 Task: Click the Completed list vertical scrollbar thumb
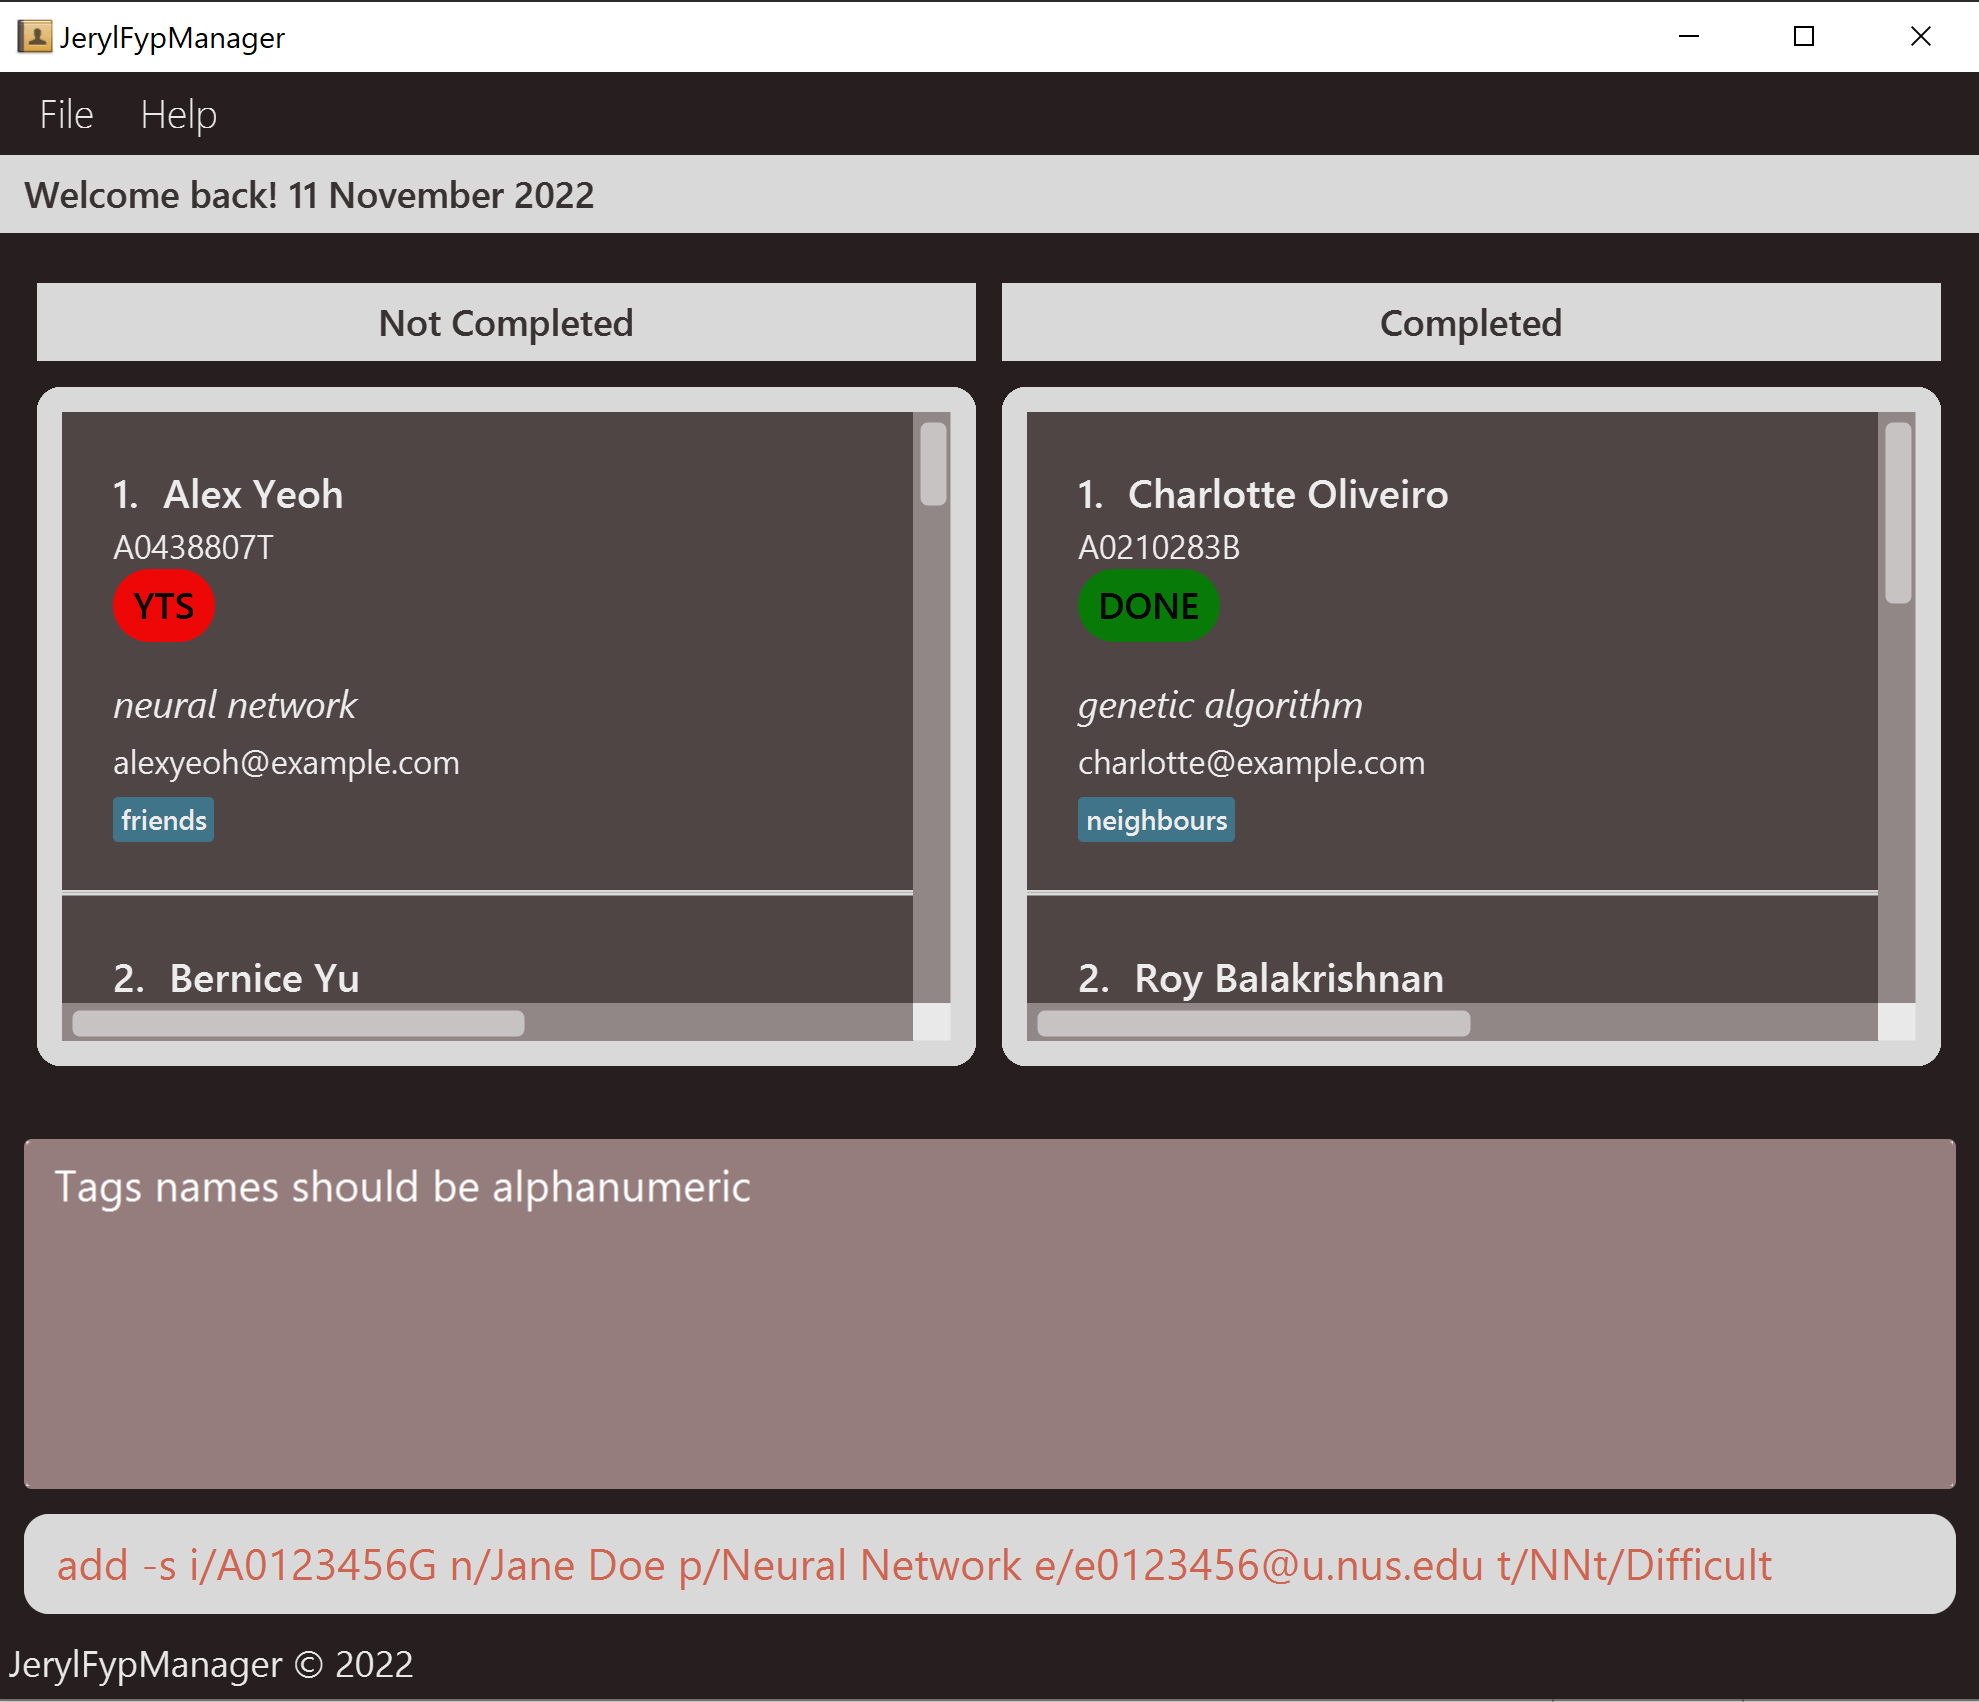[x=1898, y=512]
